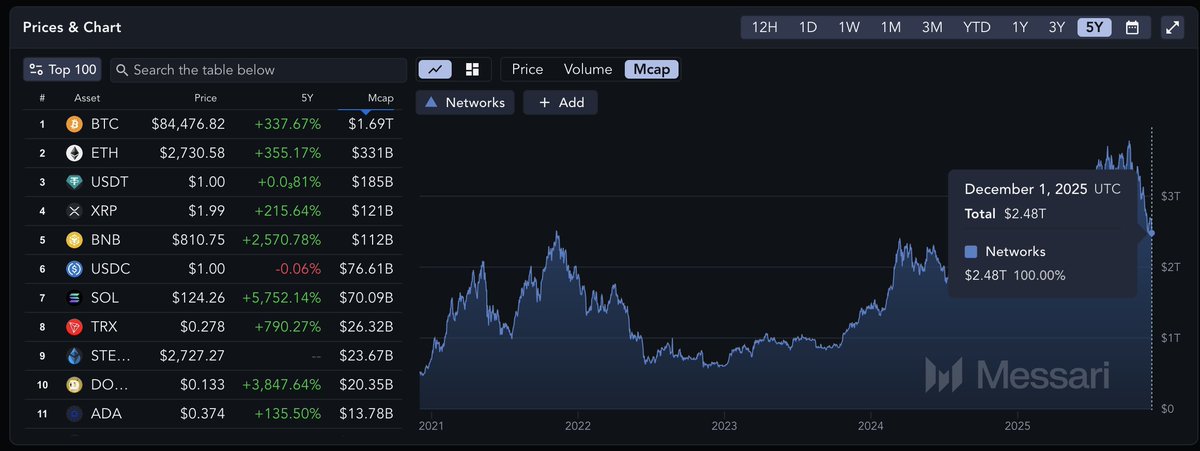The height and width of the screenshot is (451, 1200).
Task: Click the TRX Tron icon
Action: pos(73,327)
